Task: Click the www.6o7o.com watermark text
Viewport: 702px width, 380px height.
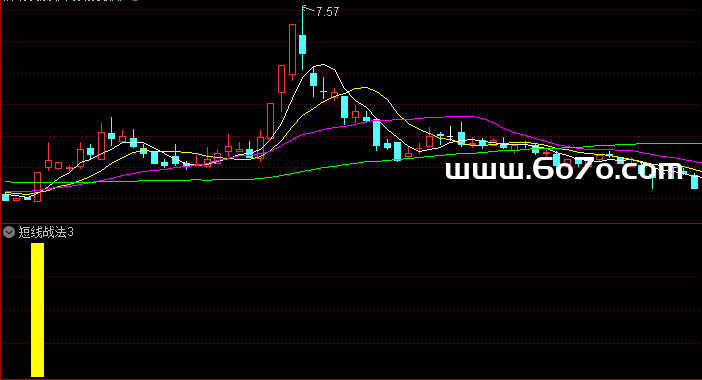Action: coord(564,170)
